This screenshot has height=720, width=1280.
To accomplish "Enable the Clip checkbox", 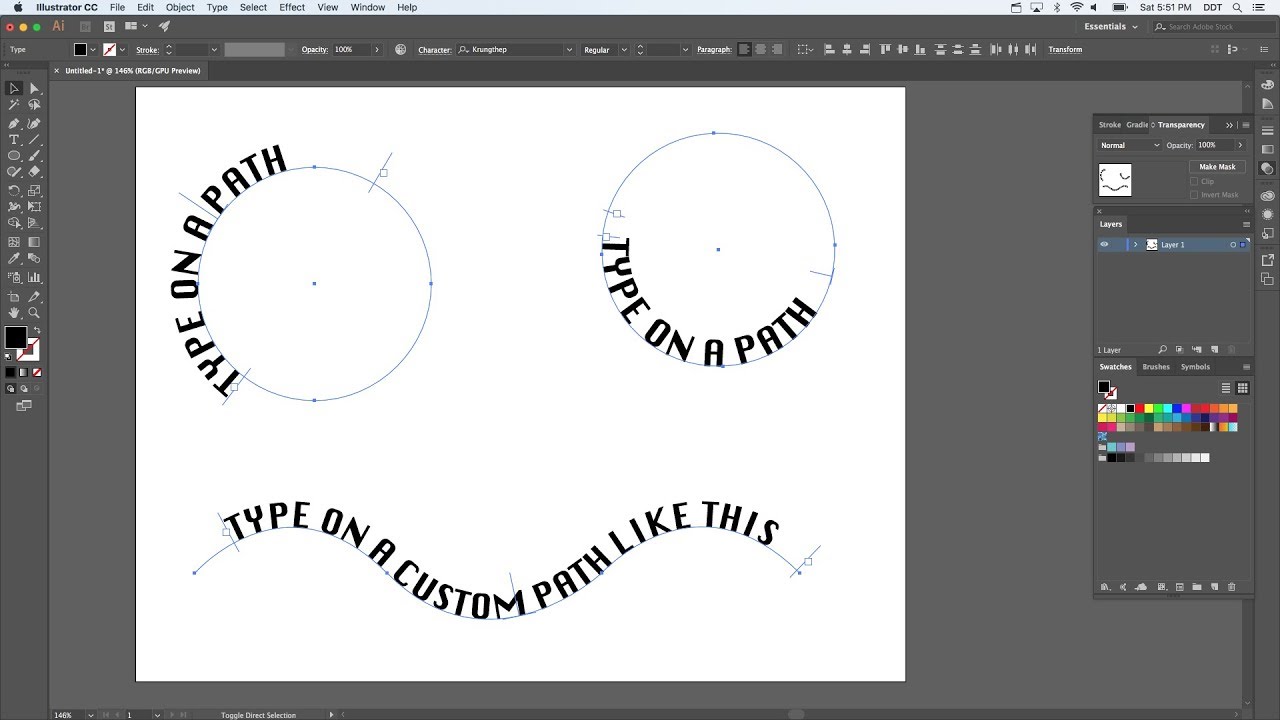I will pos(1194,181).
